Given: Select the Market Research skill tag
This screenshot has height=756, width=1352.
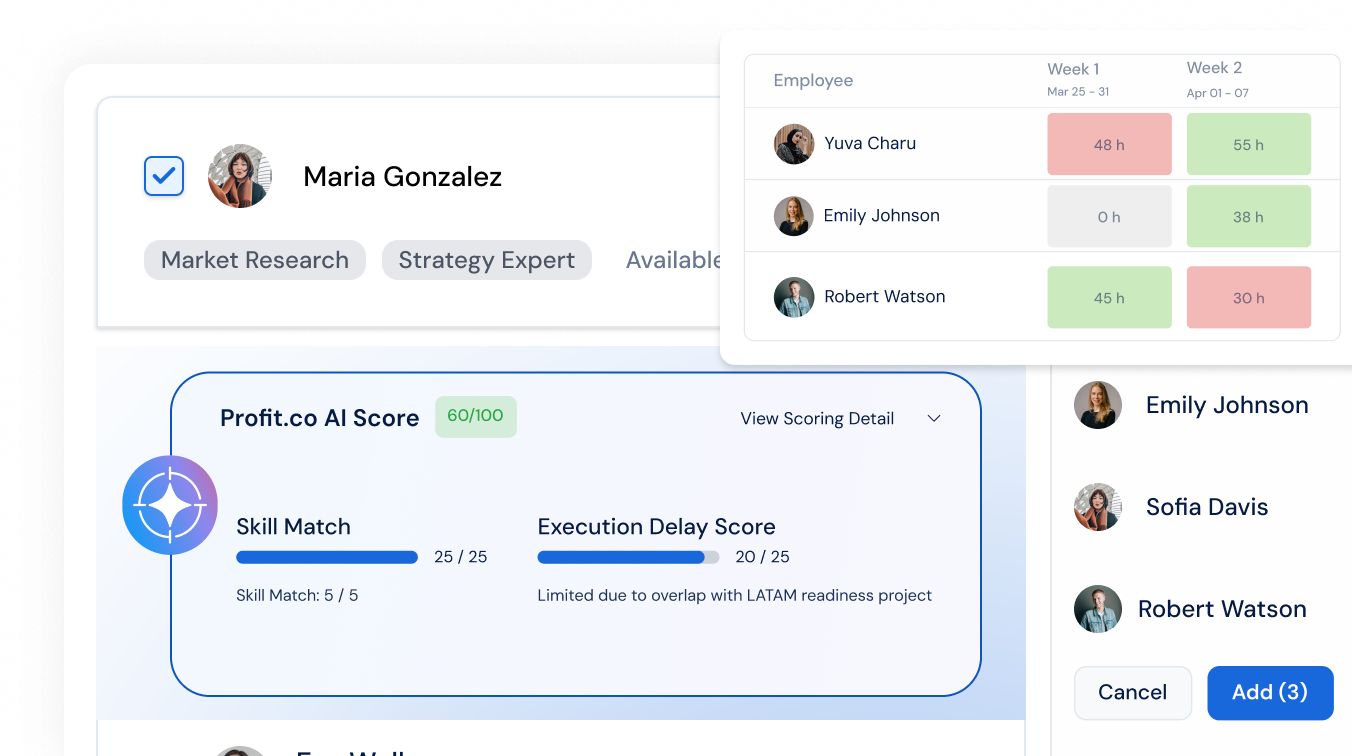Looking at the screenshot, I should point(255,260).
